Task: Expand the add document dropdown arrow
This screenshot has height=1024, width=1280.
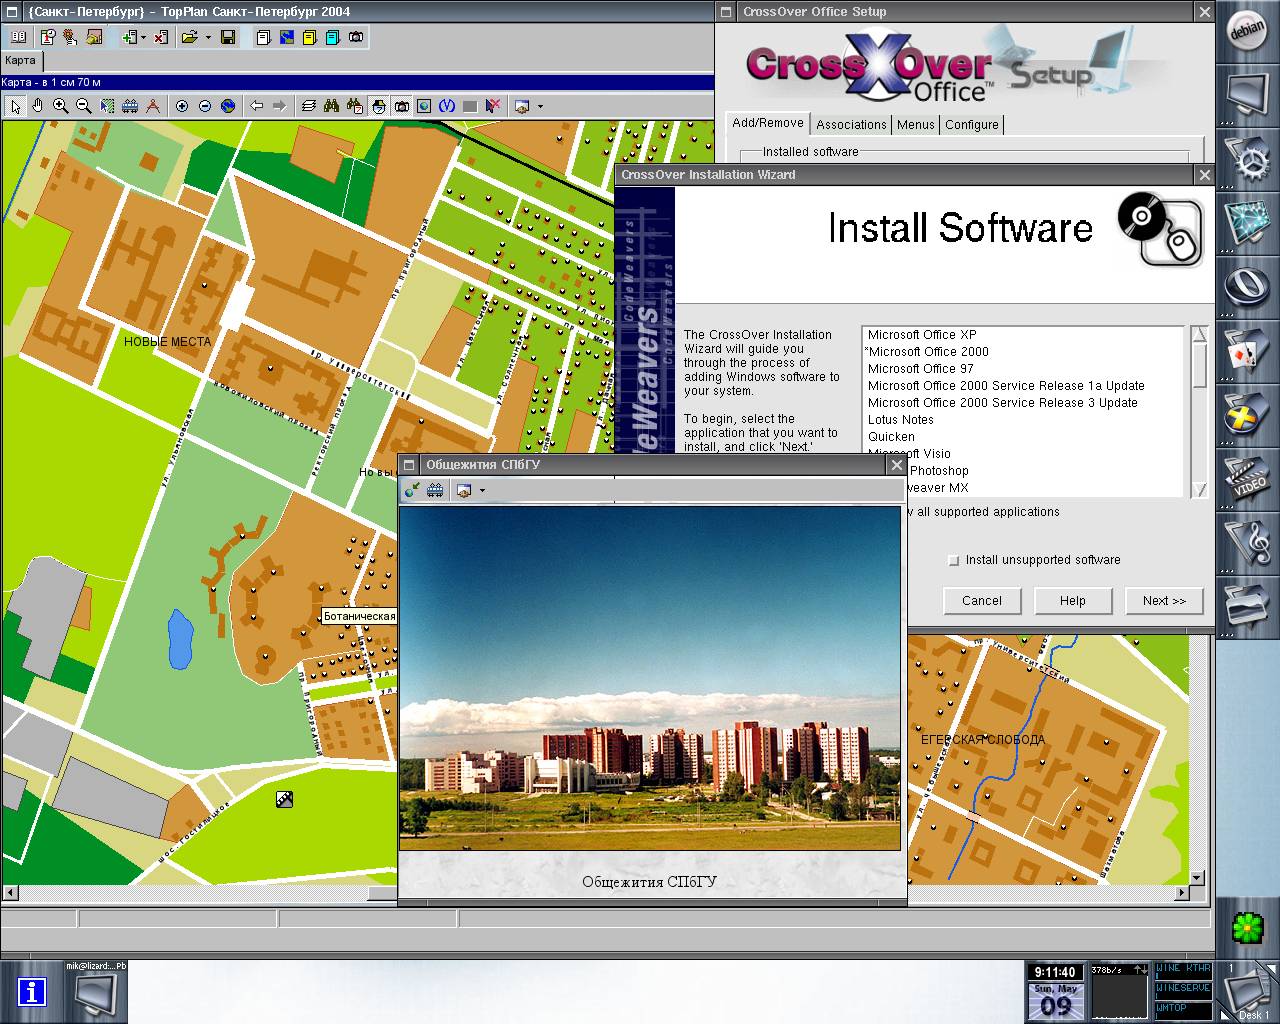Action: (143, 38)
